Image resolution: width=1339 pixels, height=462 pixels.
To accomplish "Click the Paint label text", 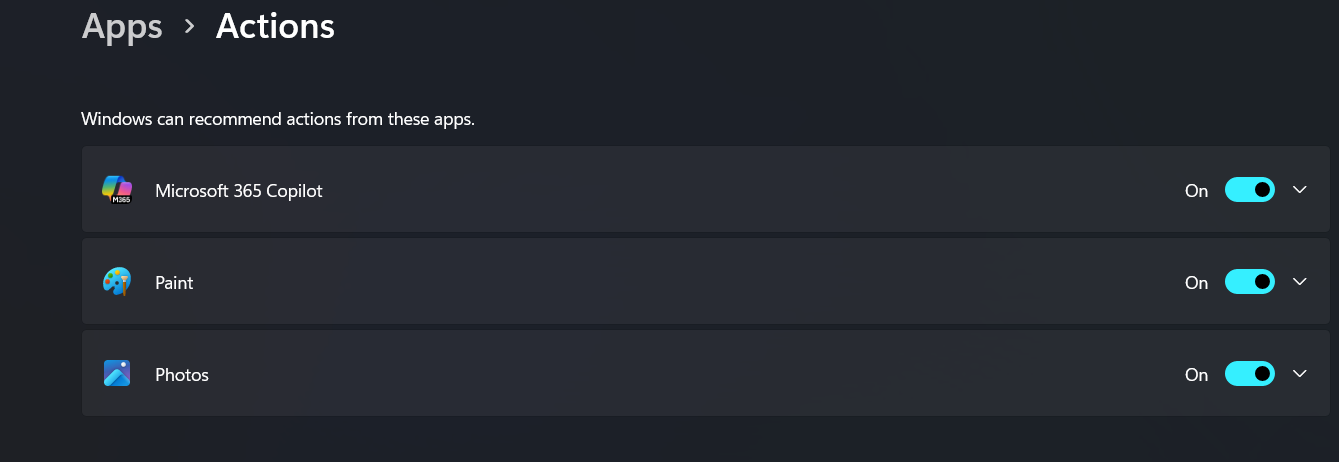I will coord(174,283).
